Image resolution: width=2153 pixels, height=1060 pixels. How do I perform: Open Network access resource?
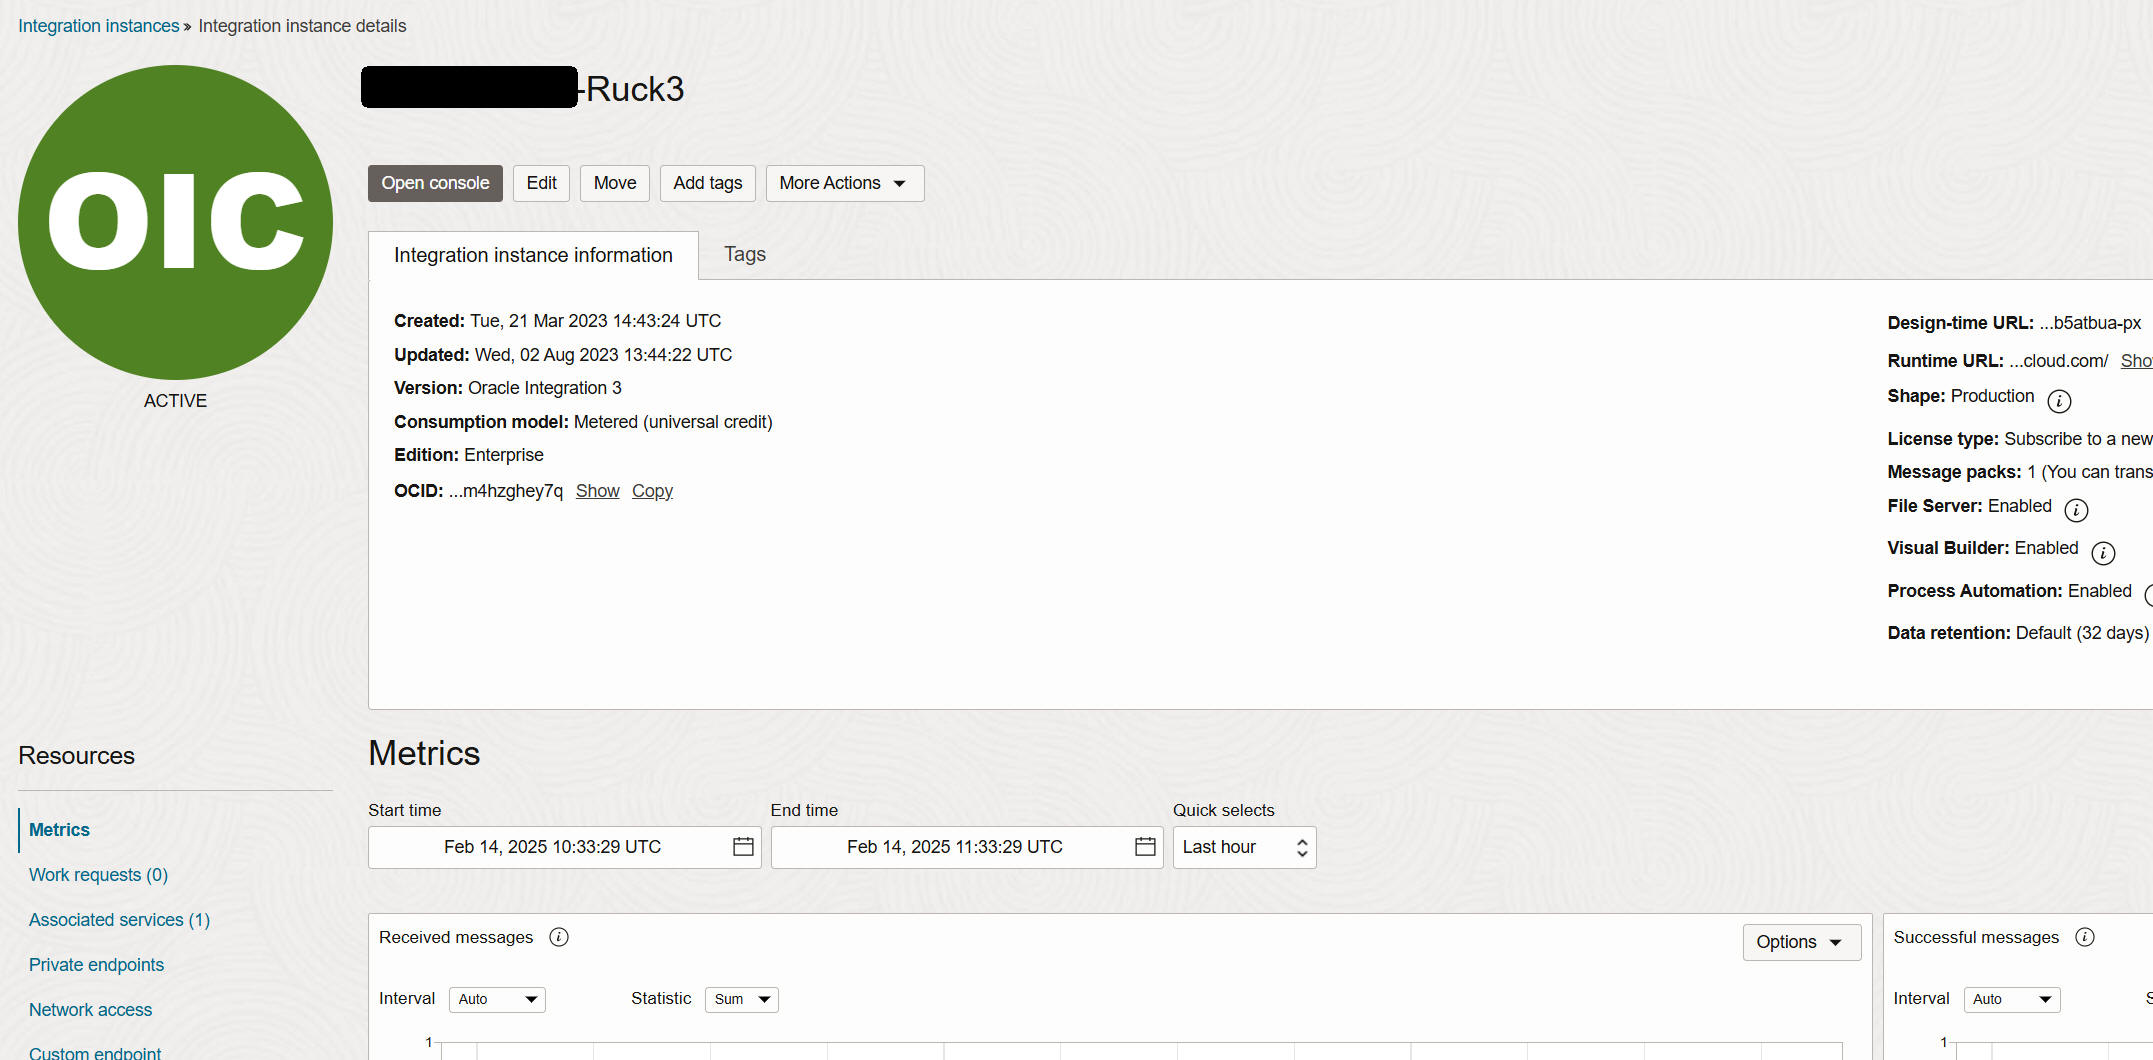[x=90, y=1010]
